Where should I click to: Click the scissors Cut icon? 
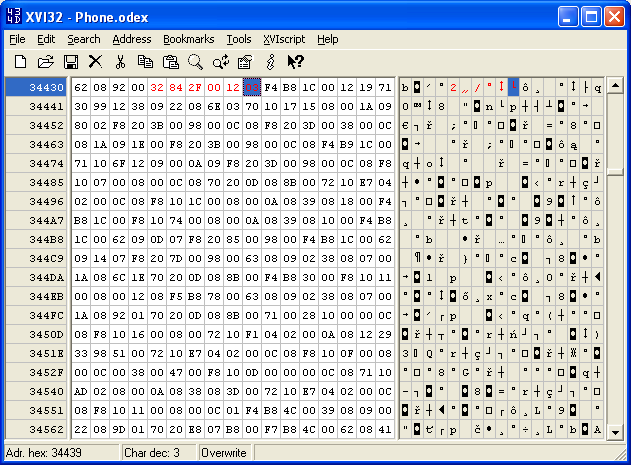[120, 62]
